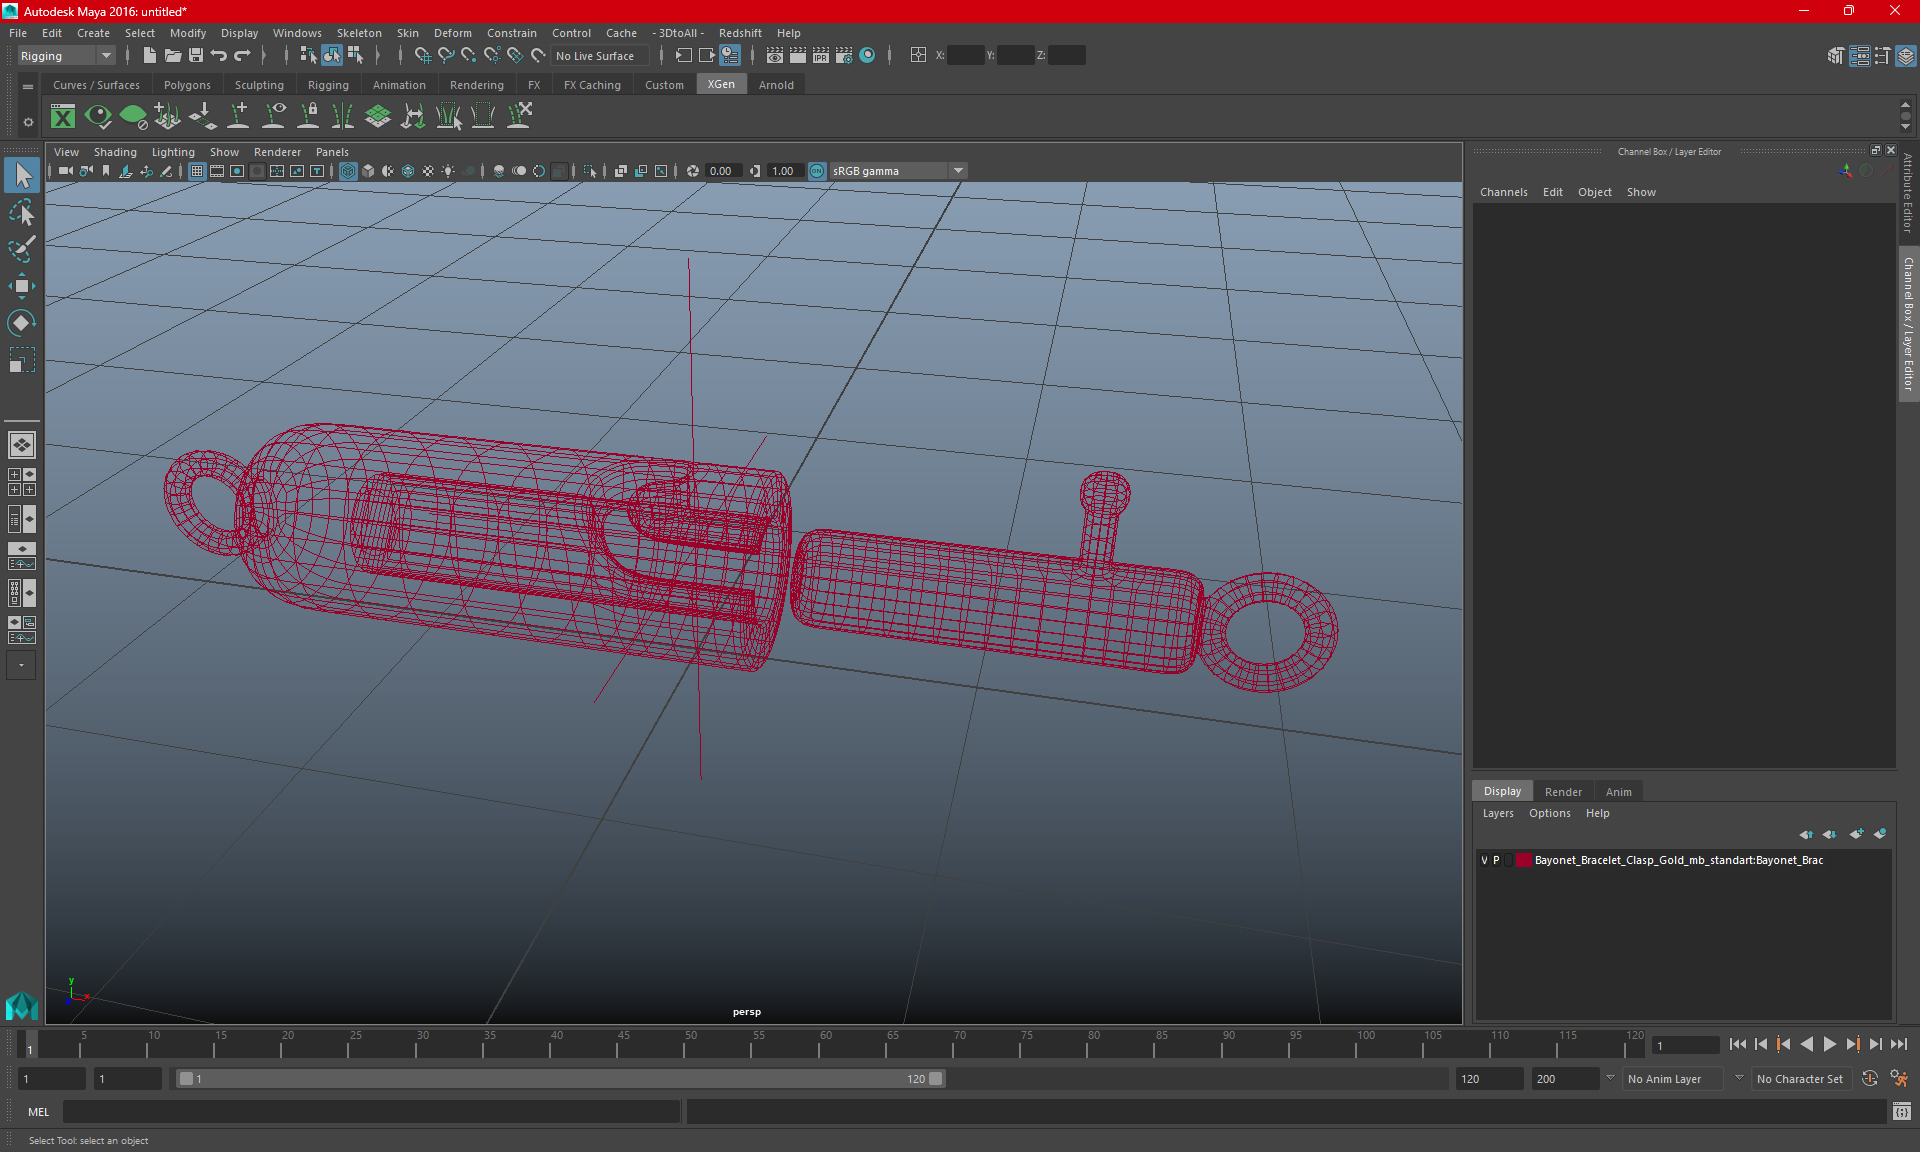
Task: Click the playback range slider bar
Action: (x=559, y=1079)
